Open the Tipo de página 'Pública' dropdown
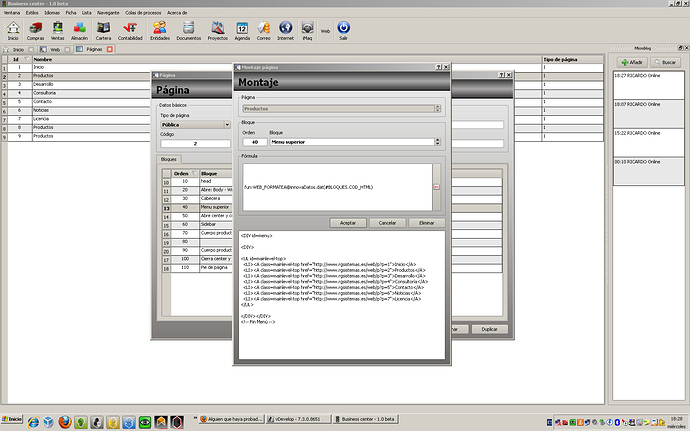The image size is (690, 431). pyautogui.click(x=227, y=125)
